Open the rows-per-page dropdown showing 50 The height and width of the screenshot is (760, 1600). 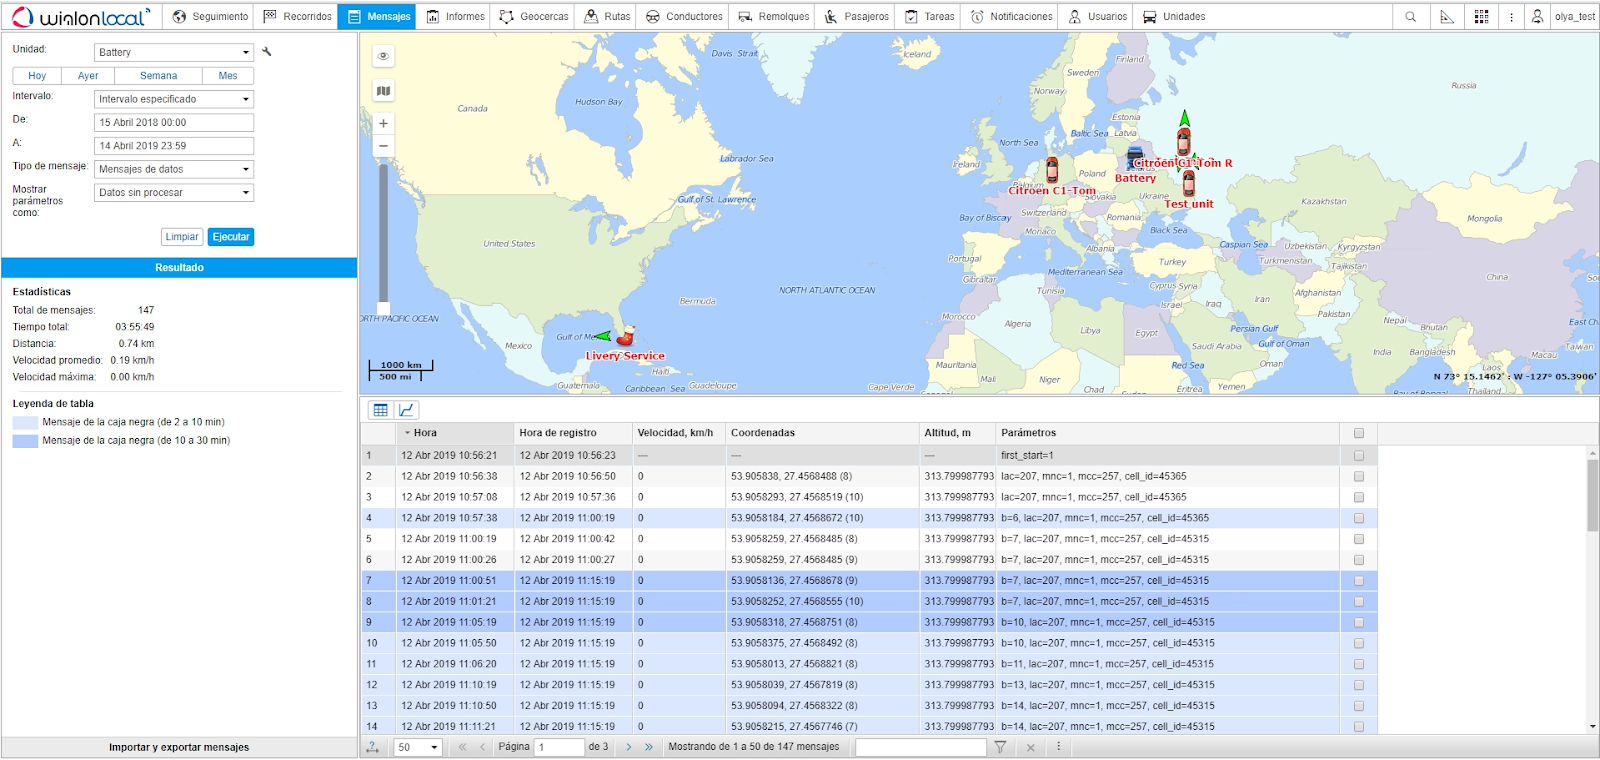[418, 747]
